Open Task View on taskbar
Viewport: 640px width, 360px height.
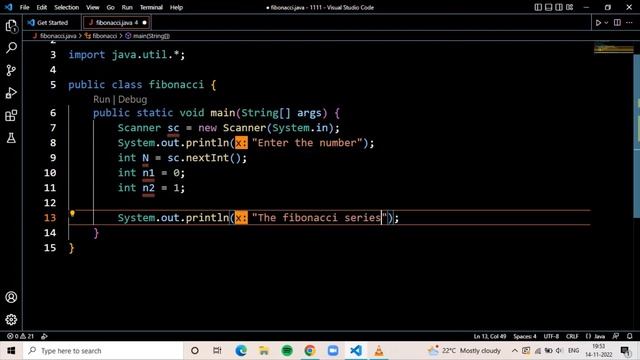click(x=217, y=351)
